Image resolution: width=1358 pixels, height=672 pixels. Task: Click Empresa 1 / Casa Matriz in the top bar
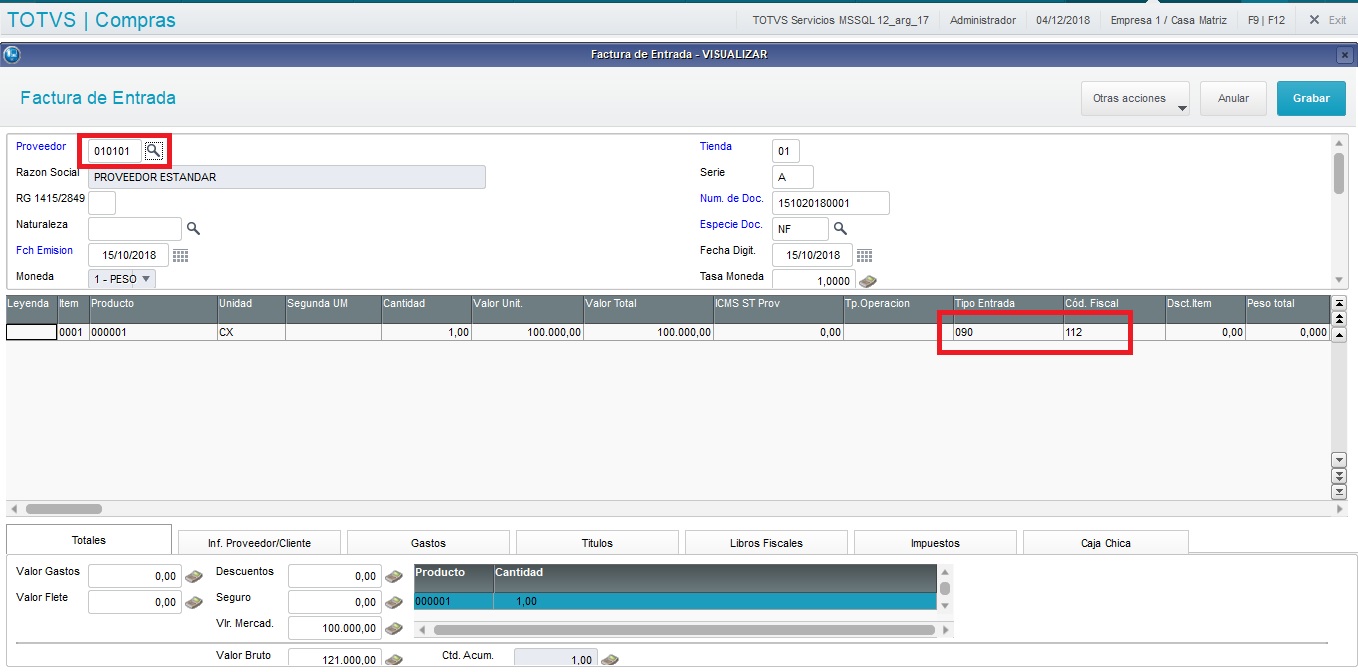[x=1169, y=20]
